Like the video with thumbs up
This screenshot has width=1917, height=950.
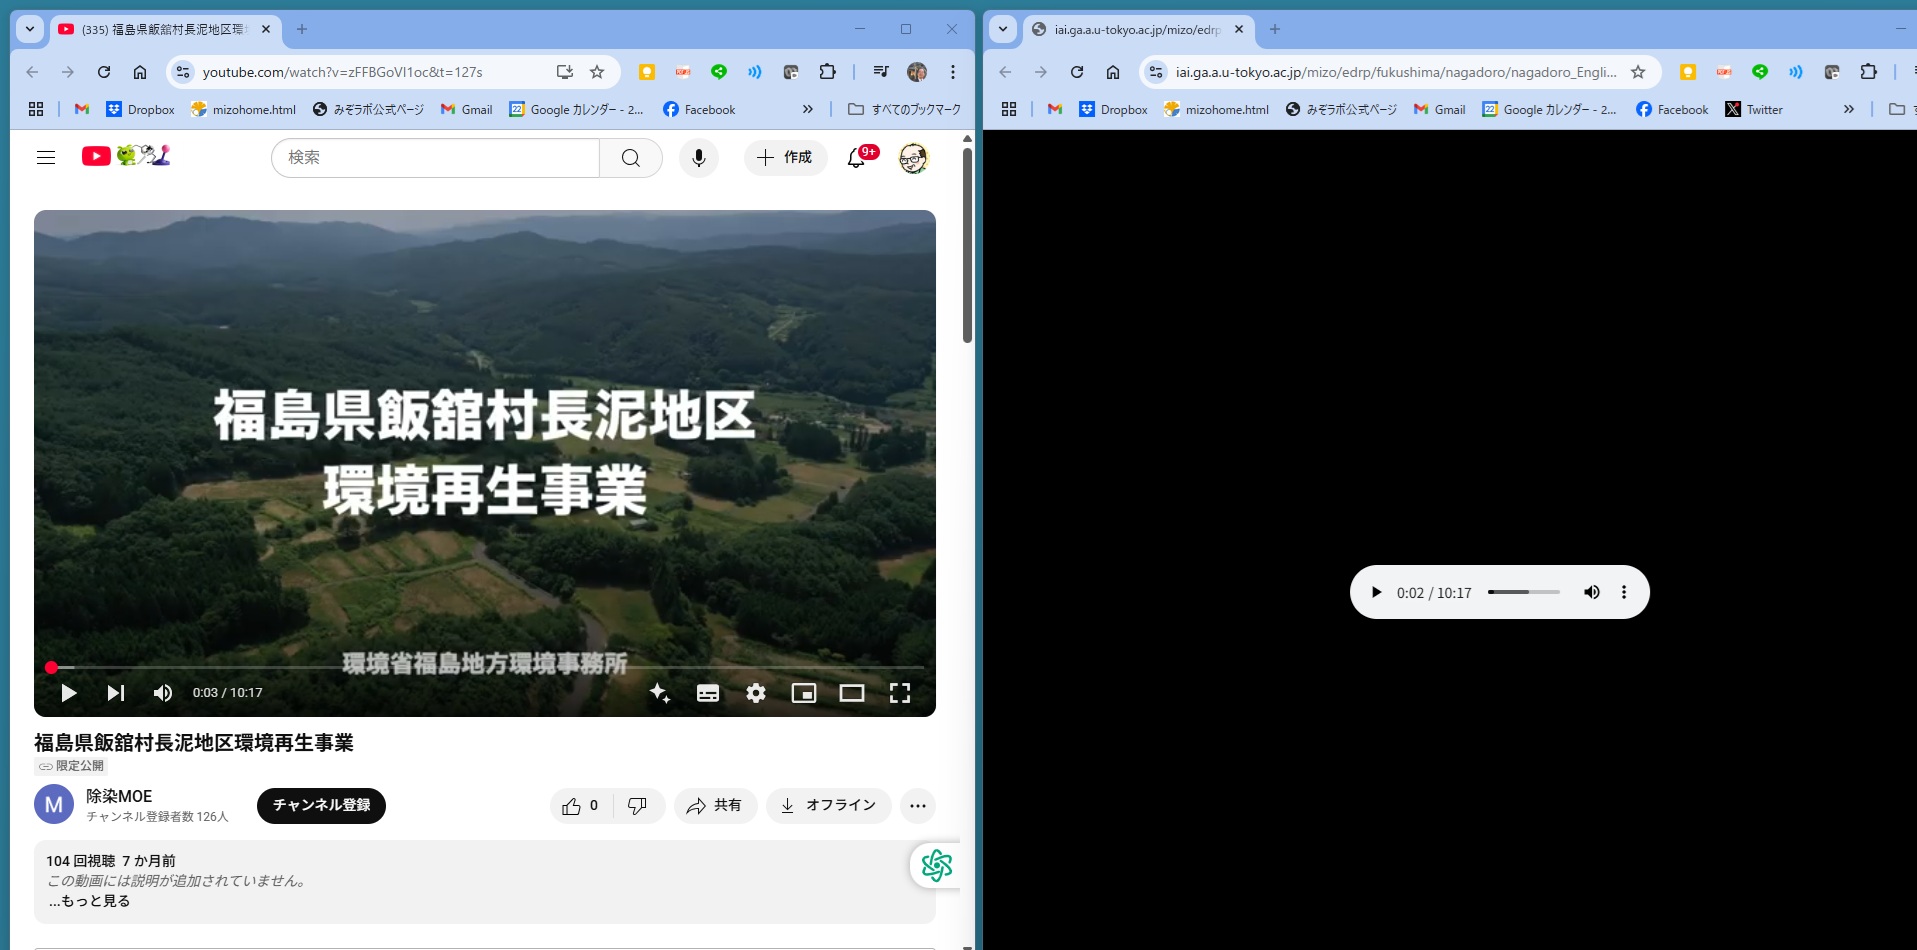tap(580, 806)
